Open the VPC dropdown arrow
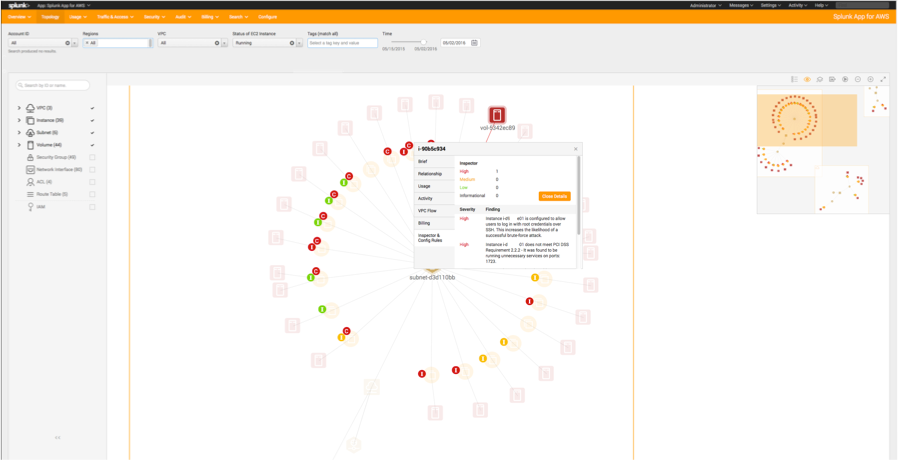The width and height of the screenshot is (898, 460). click(224, 43)
